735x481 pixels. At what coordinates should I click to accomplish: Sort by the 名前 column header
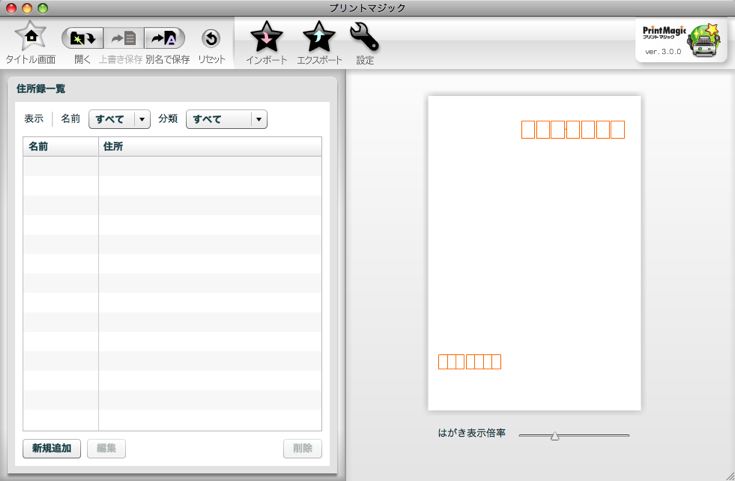(60, 147)
